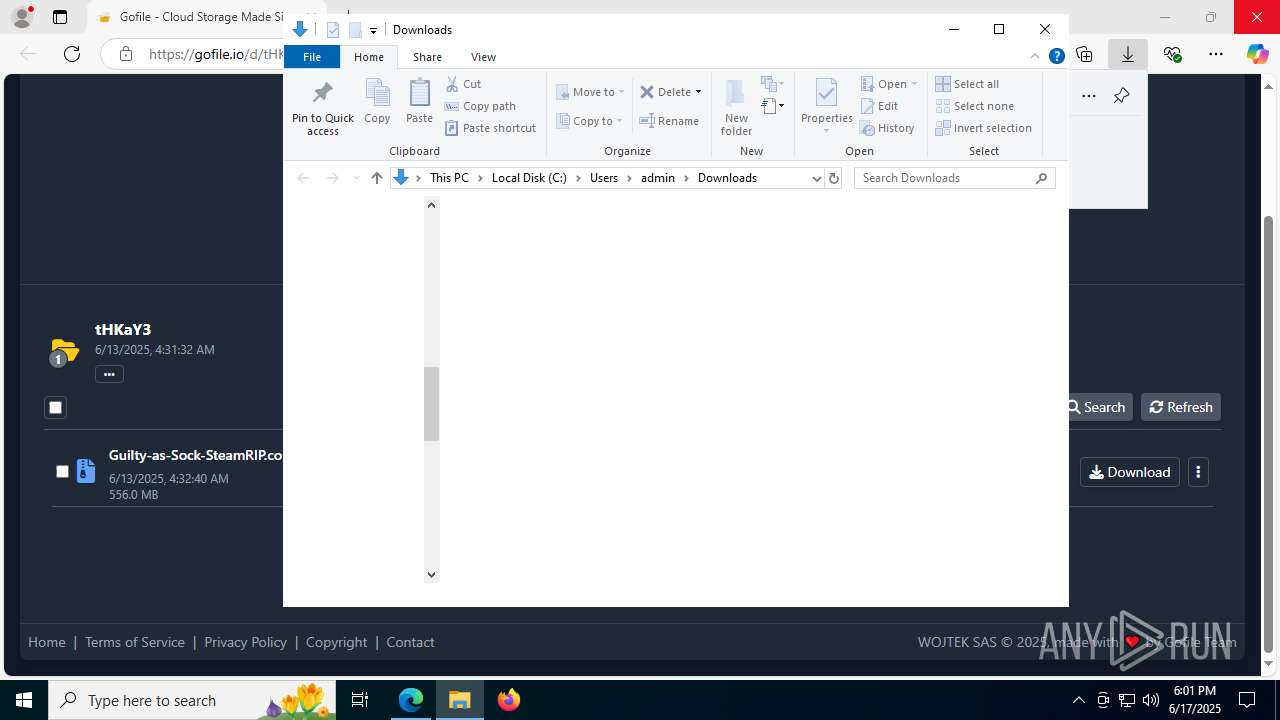Click the Gofile Refresh button
This screenshot has height=720, width=1280.
[1181, 407]
